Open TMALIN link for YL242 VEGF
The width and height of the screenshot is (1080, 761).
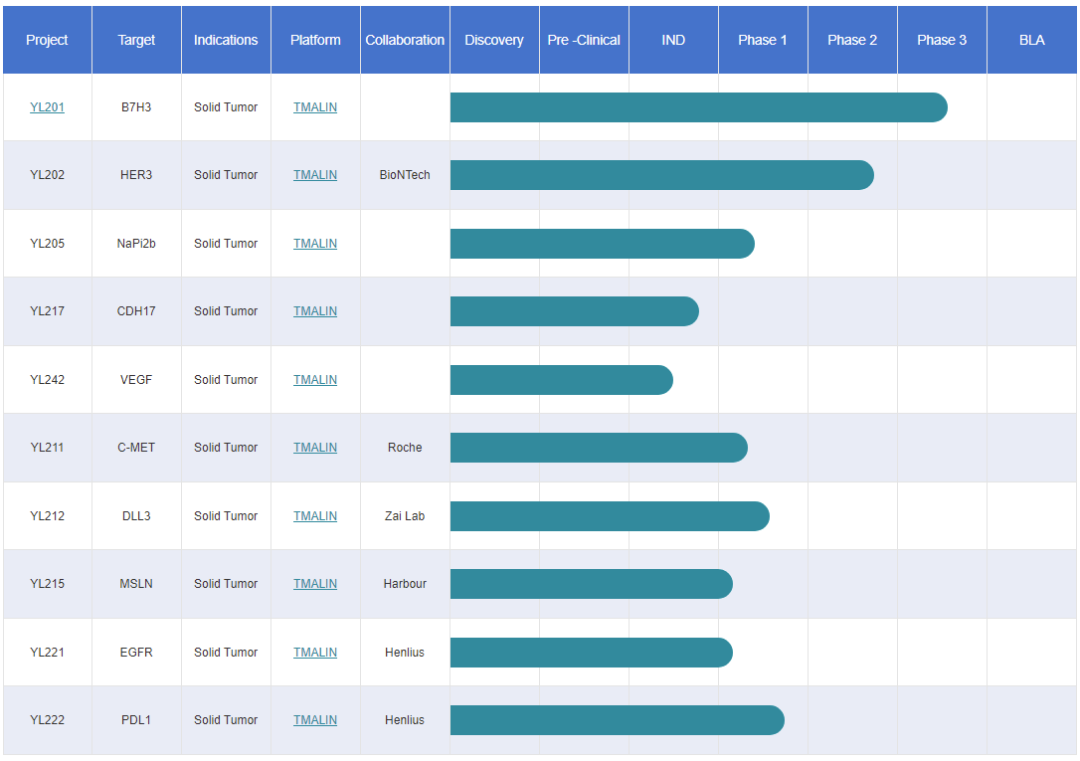click(x=315, y=380)
